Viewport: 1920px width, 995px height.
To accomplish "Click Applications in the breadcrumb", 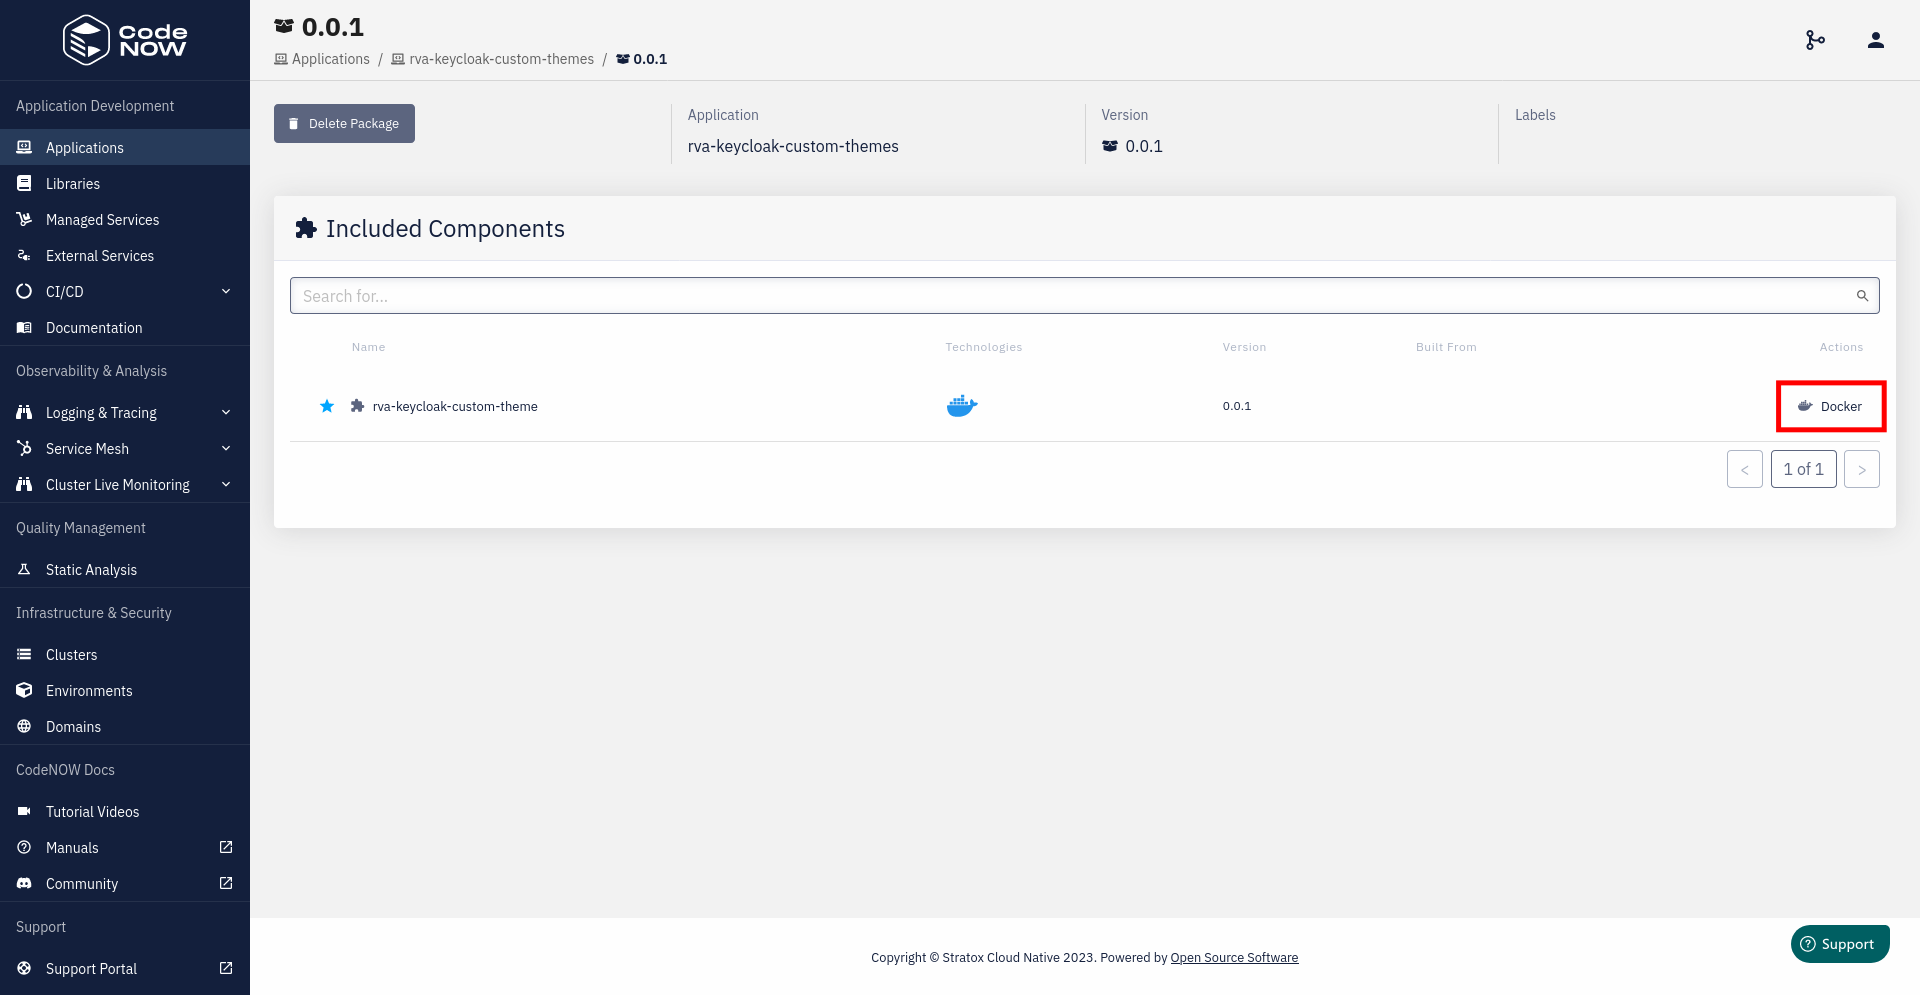I will click(x=322, y=59).
